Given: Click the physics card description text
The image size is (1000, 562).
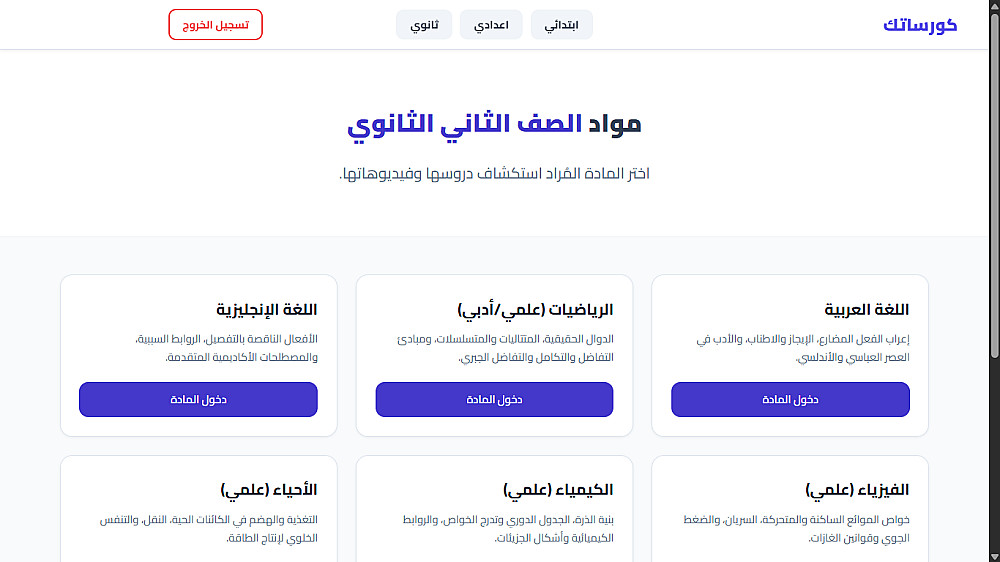Looking at the screenshot, I should (796, 529).
